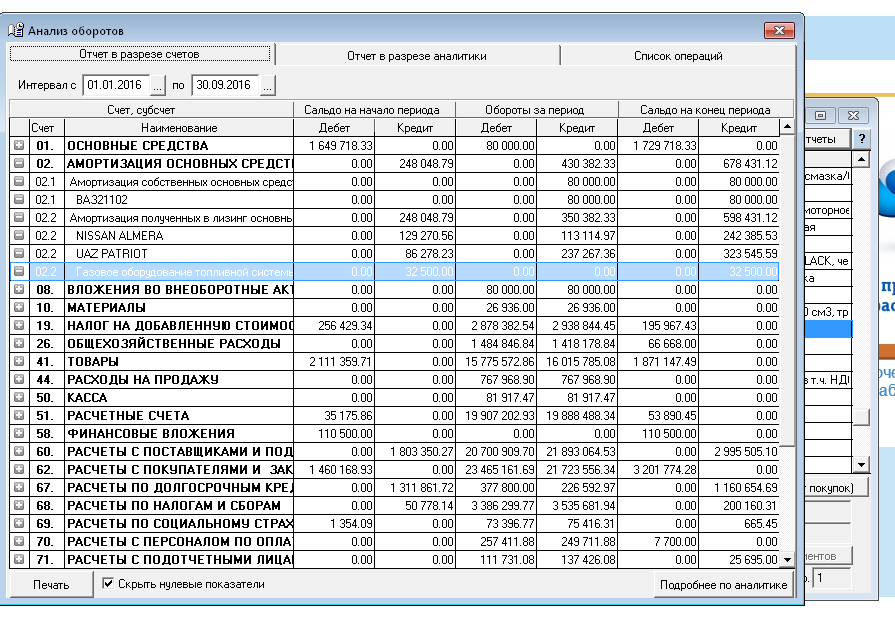Expand account 26 Общехозяйственные расходы
Screen dimensions: 895x631
[x=19, y=344]
